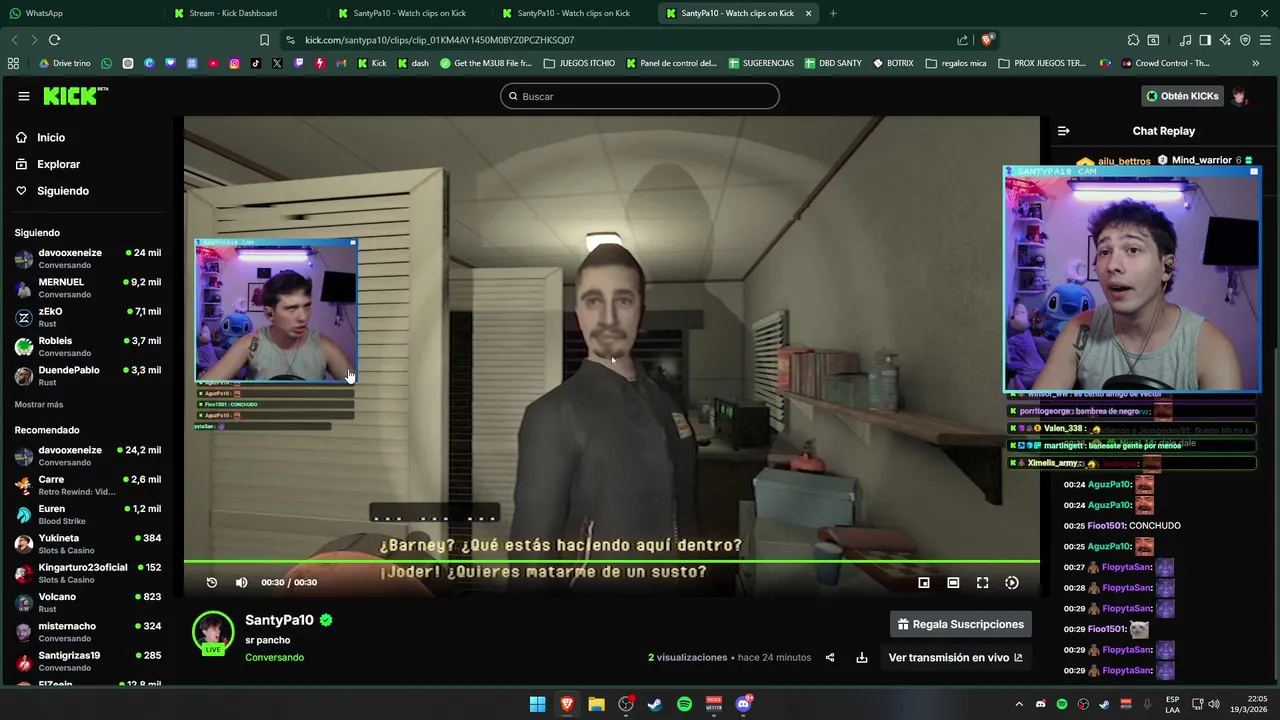Show hidden system tray icons
Screen dimensions: 1280x720
pyautogui.click(x=1019, y=704)
